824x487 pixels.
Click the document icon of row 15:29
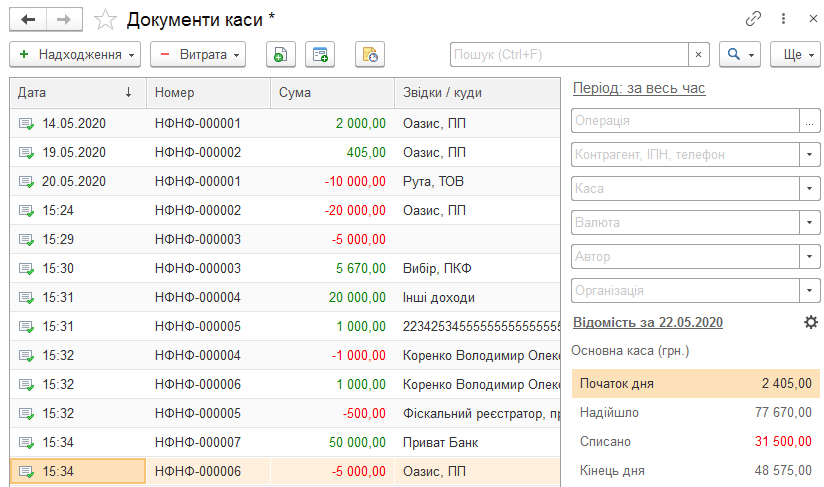coord(26,240)
